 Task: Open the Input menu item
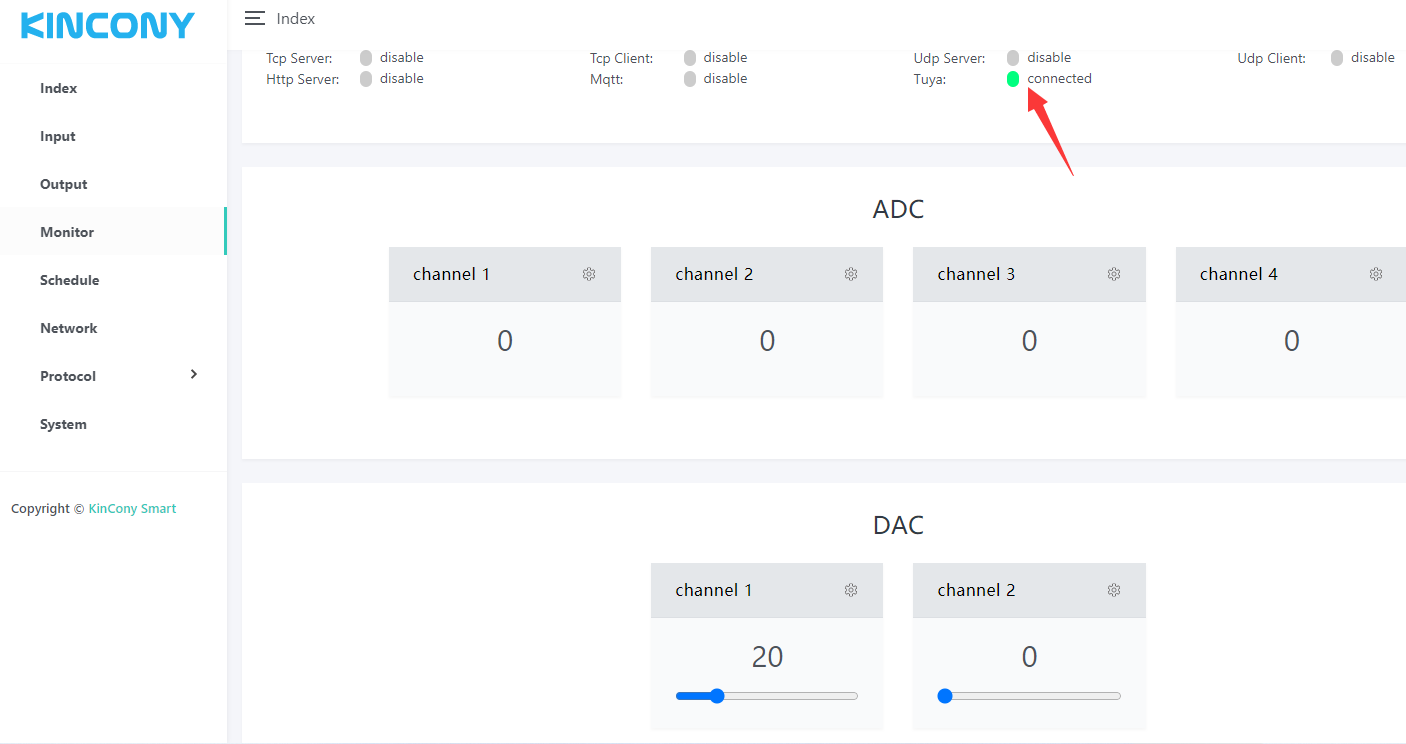(x=58, y=136)
